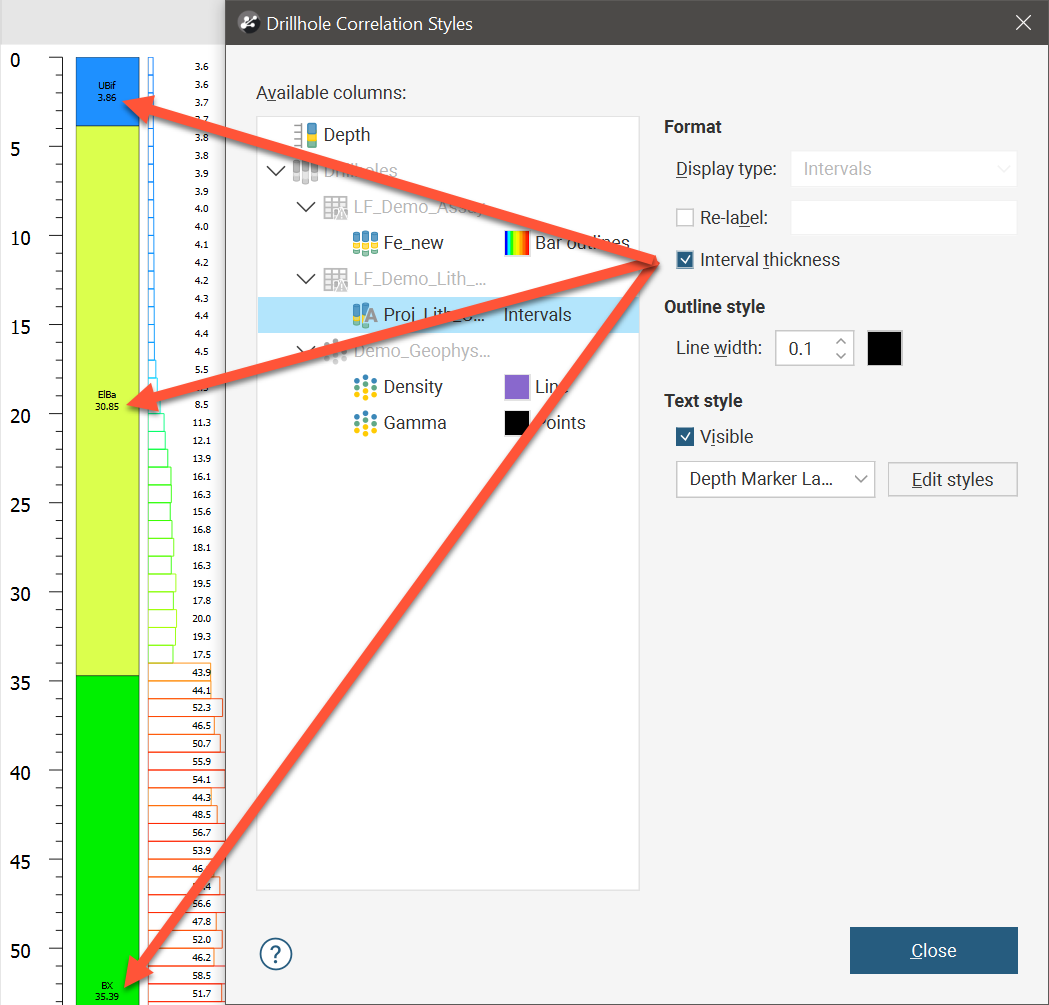Enable the Re-label checkbox
The image size is (1049, 1005).
tap(685, 217)
